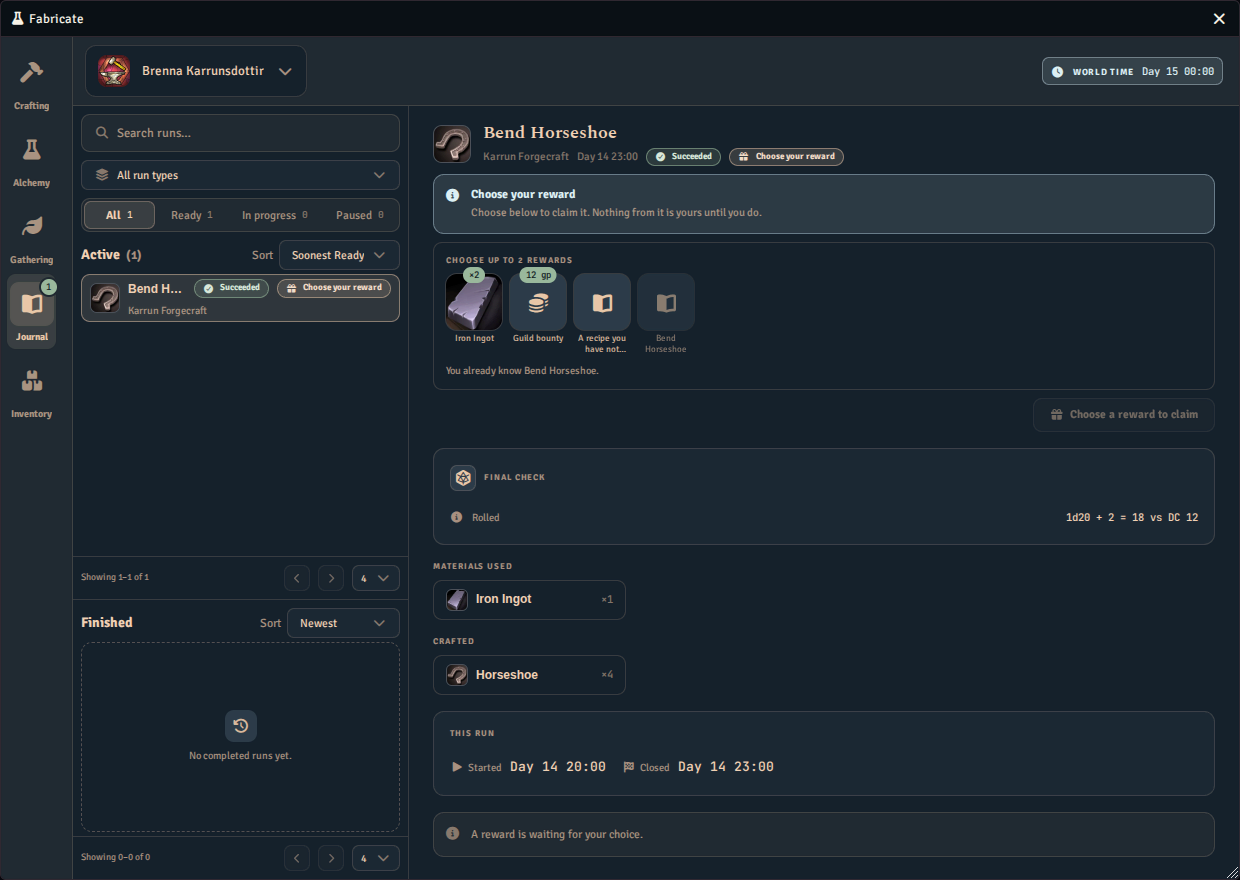
Task: Switch to the Ready tab
Action: coord(192,215)
